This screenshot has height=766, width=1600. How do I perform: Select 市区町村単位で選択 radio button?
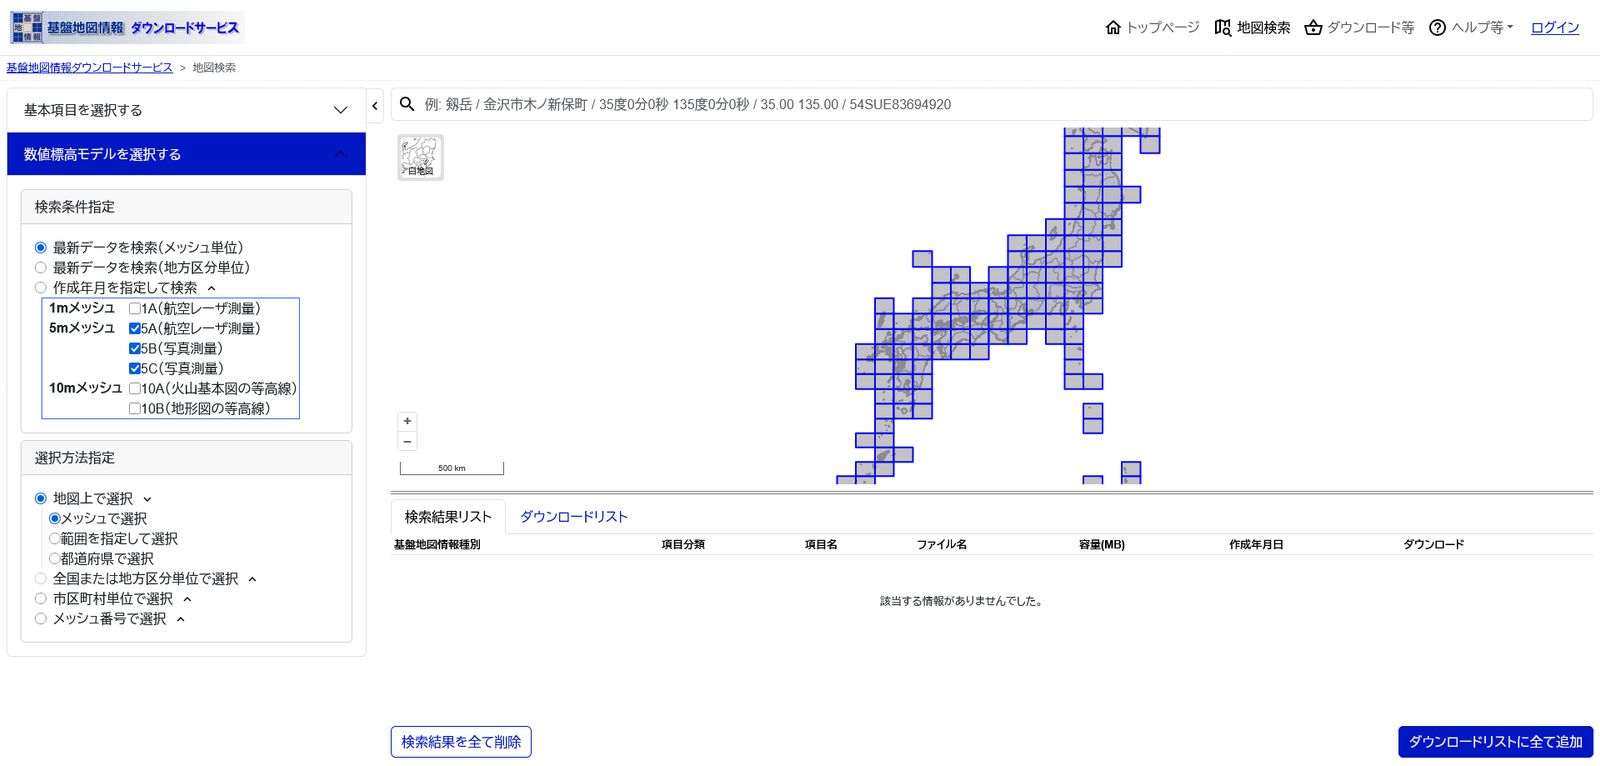[41, 599]
